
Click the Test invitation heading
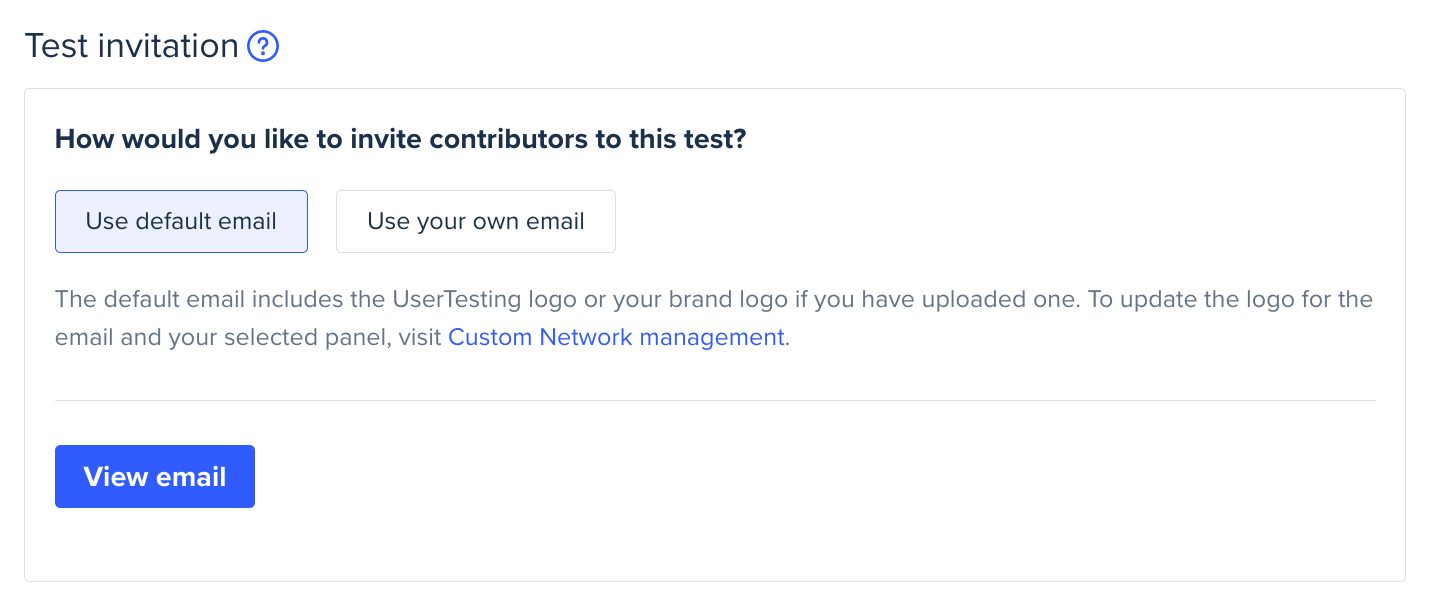(131, 46)
